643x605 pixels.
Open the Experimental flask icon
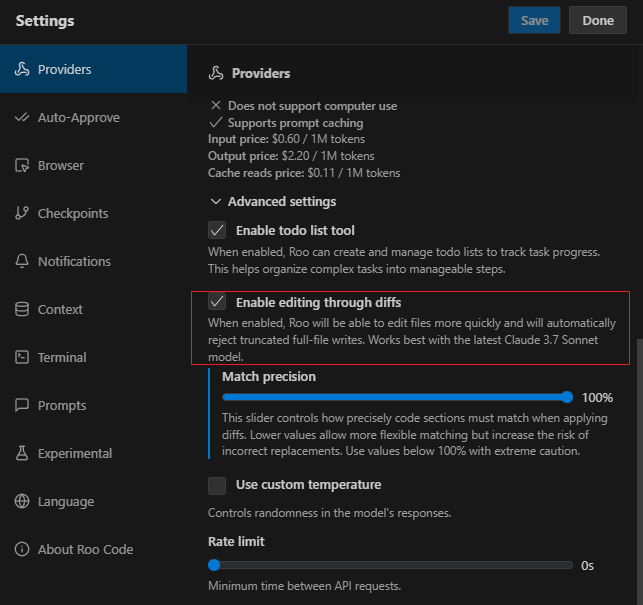[x=22, y=453]
